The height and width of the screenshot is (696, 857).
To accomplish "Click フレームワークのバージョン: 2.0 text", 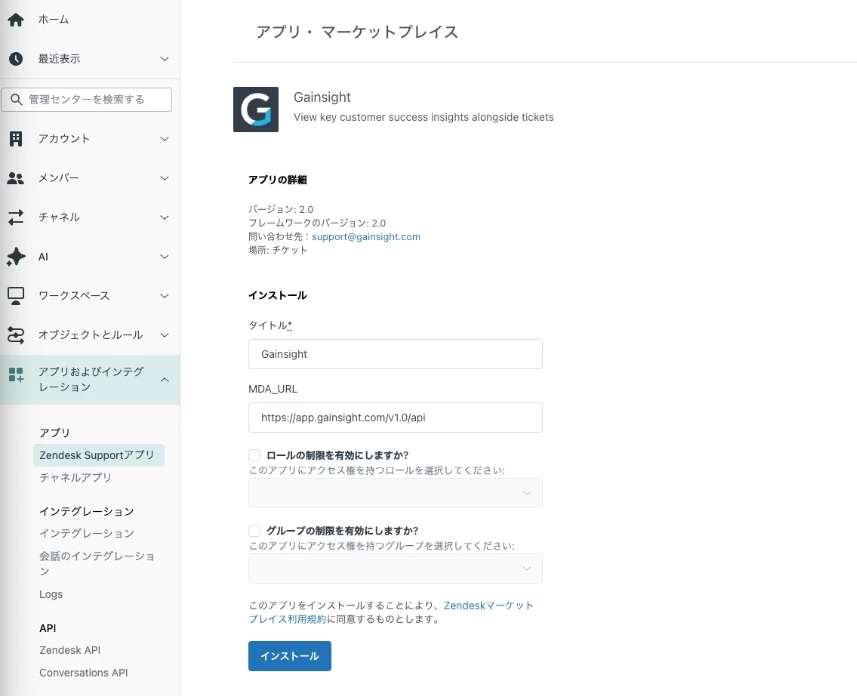I will click(x=317, y=223).
